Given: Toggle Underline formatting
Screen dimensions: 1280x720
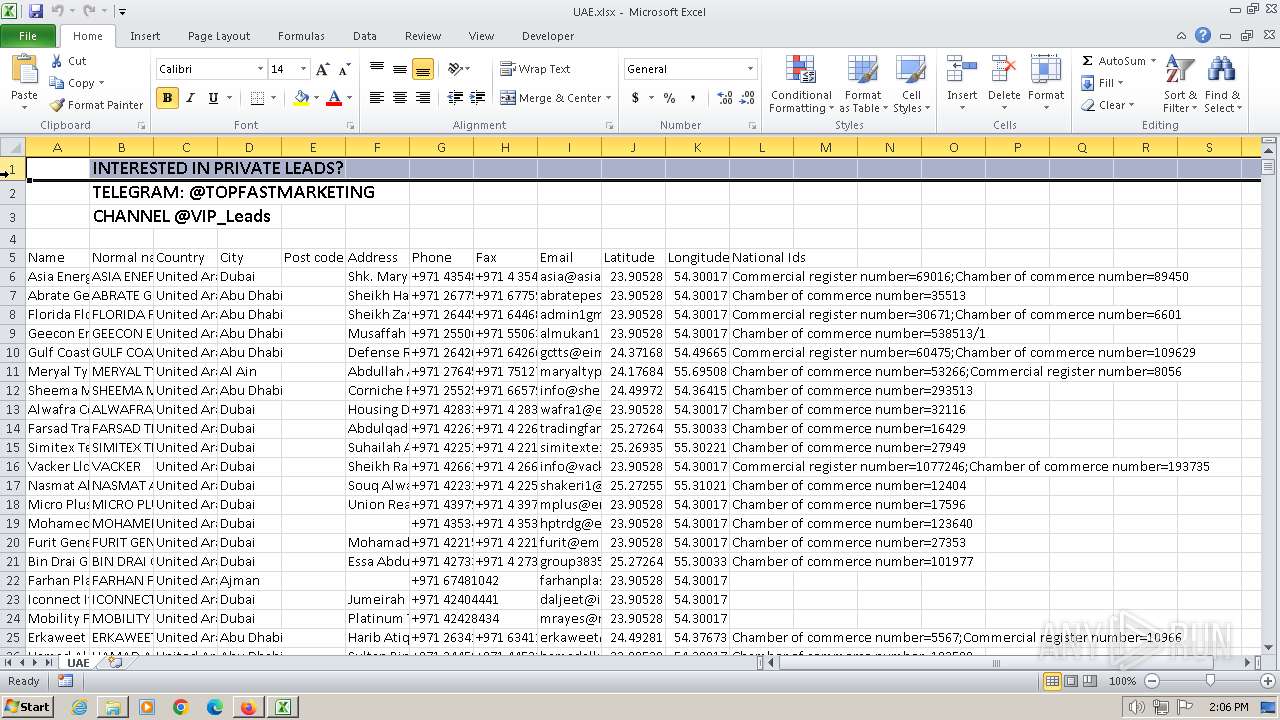Looking at the screenshot, I should pyautogui.click(x=213, y=98).
